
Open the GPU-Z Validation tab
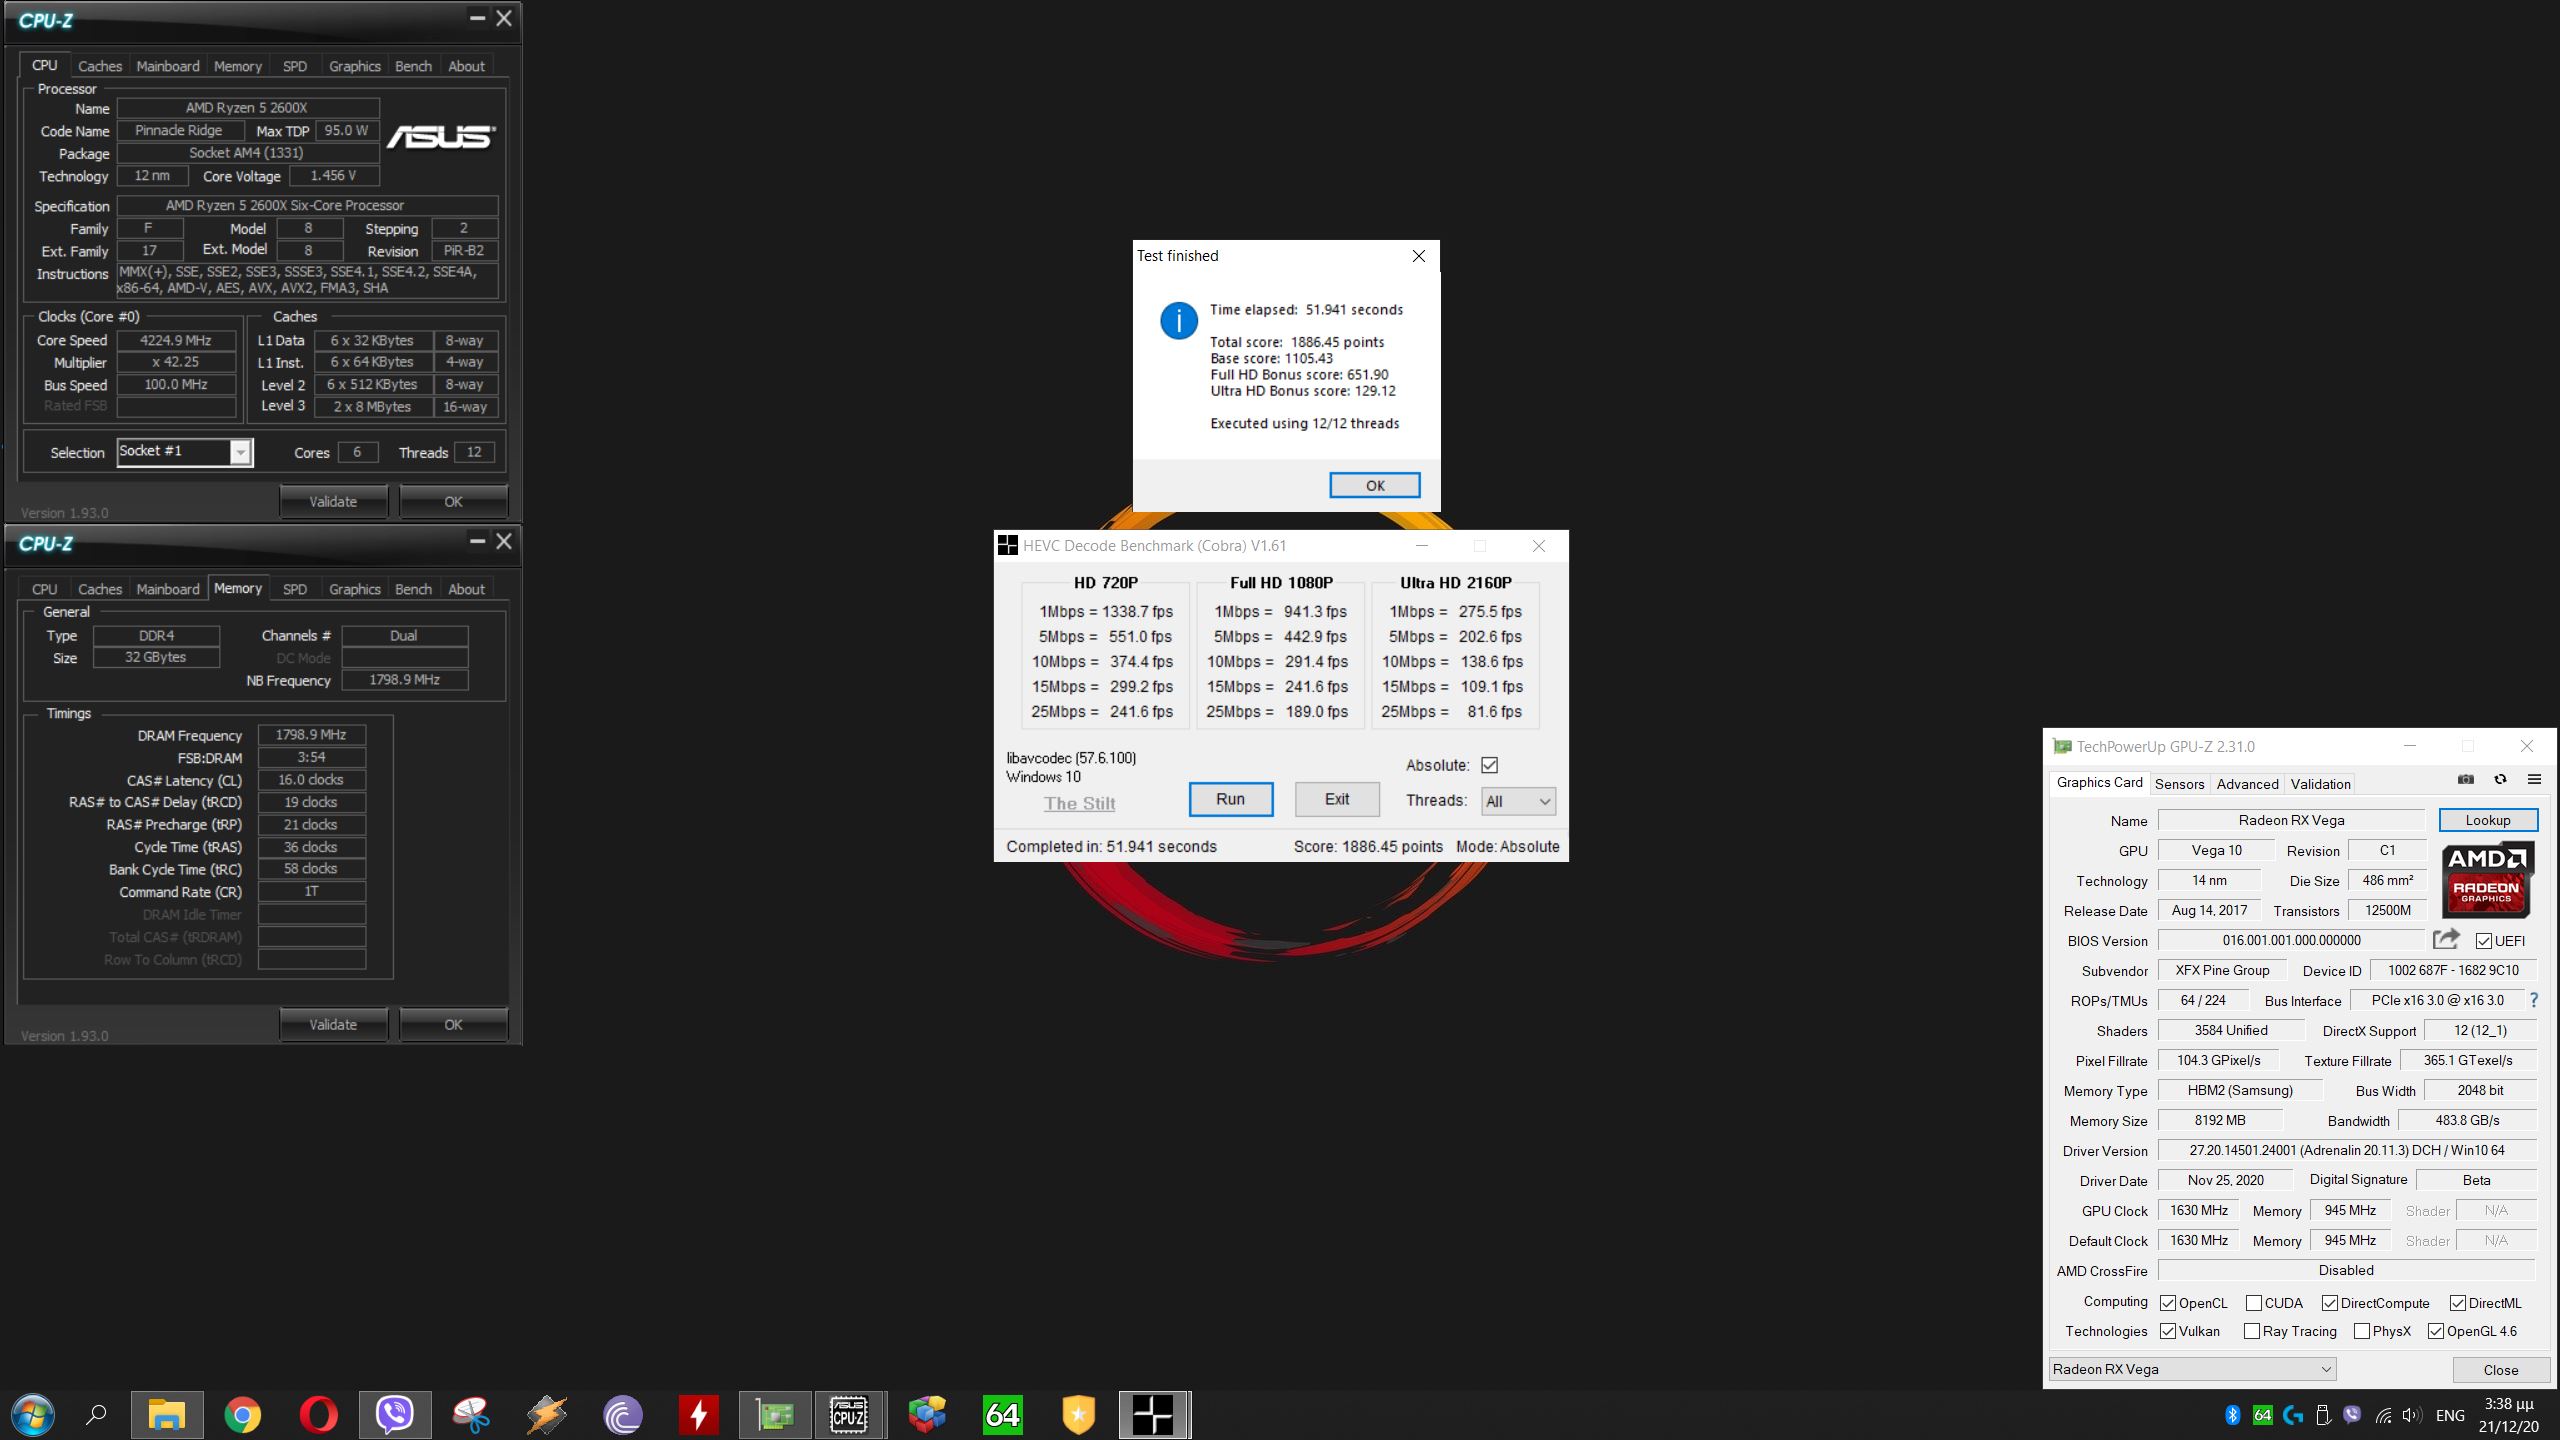[x=2320, y=784]
